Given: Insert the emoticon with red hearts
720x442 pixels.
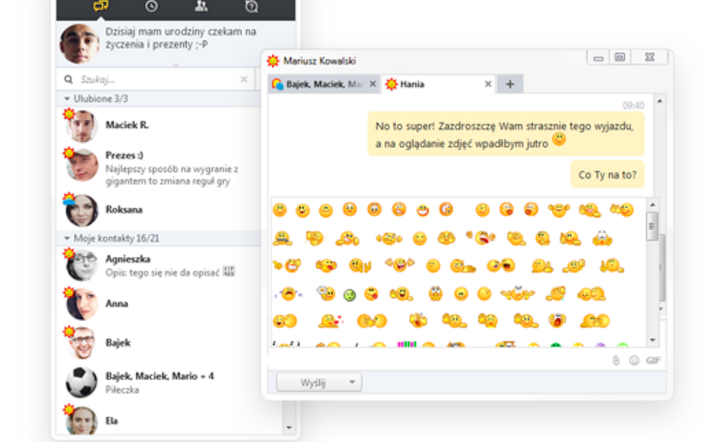Looking at the screenshot, I should tap(332, 321).
